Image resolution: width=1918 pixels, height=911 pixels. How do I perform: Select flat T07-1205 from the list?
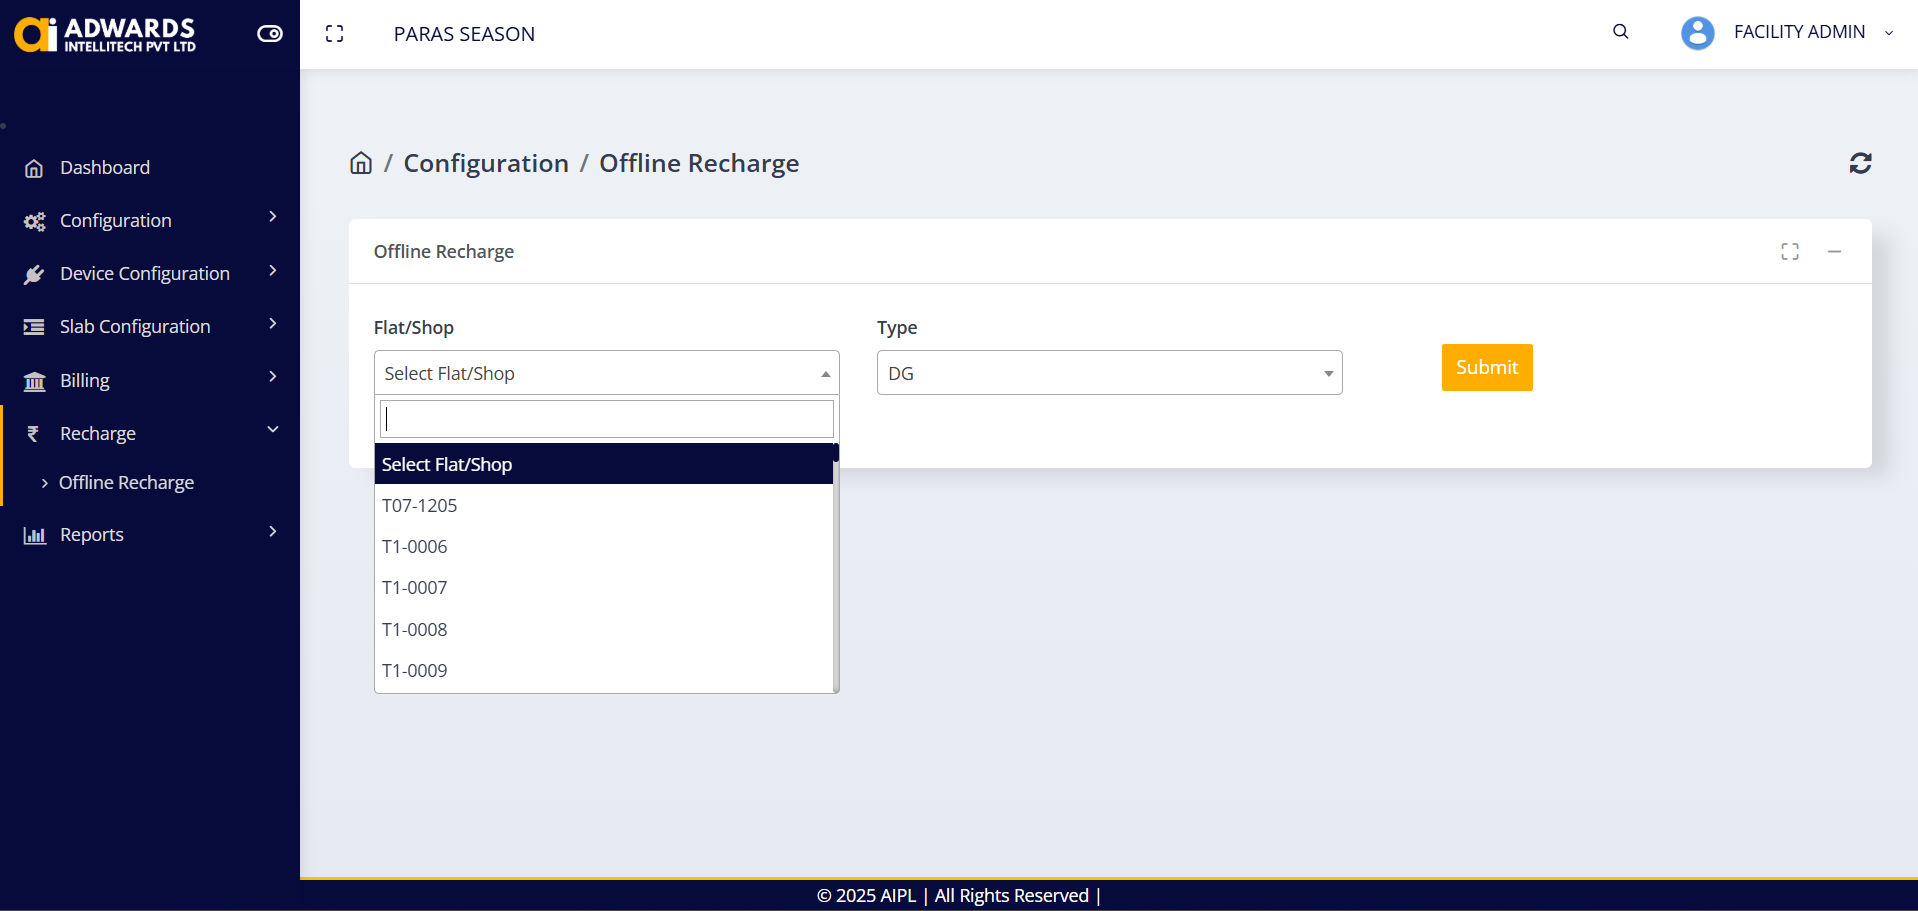pos(420,506)
